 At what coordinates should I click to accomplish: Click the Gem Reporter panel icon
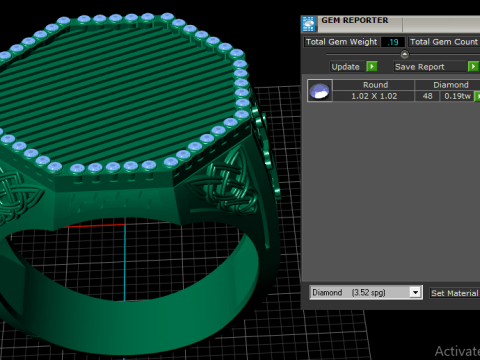click(309, 24)
